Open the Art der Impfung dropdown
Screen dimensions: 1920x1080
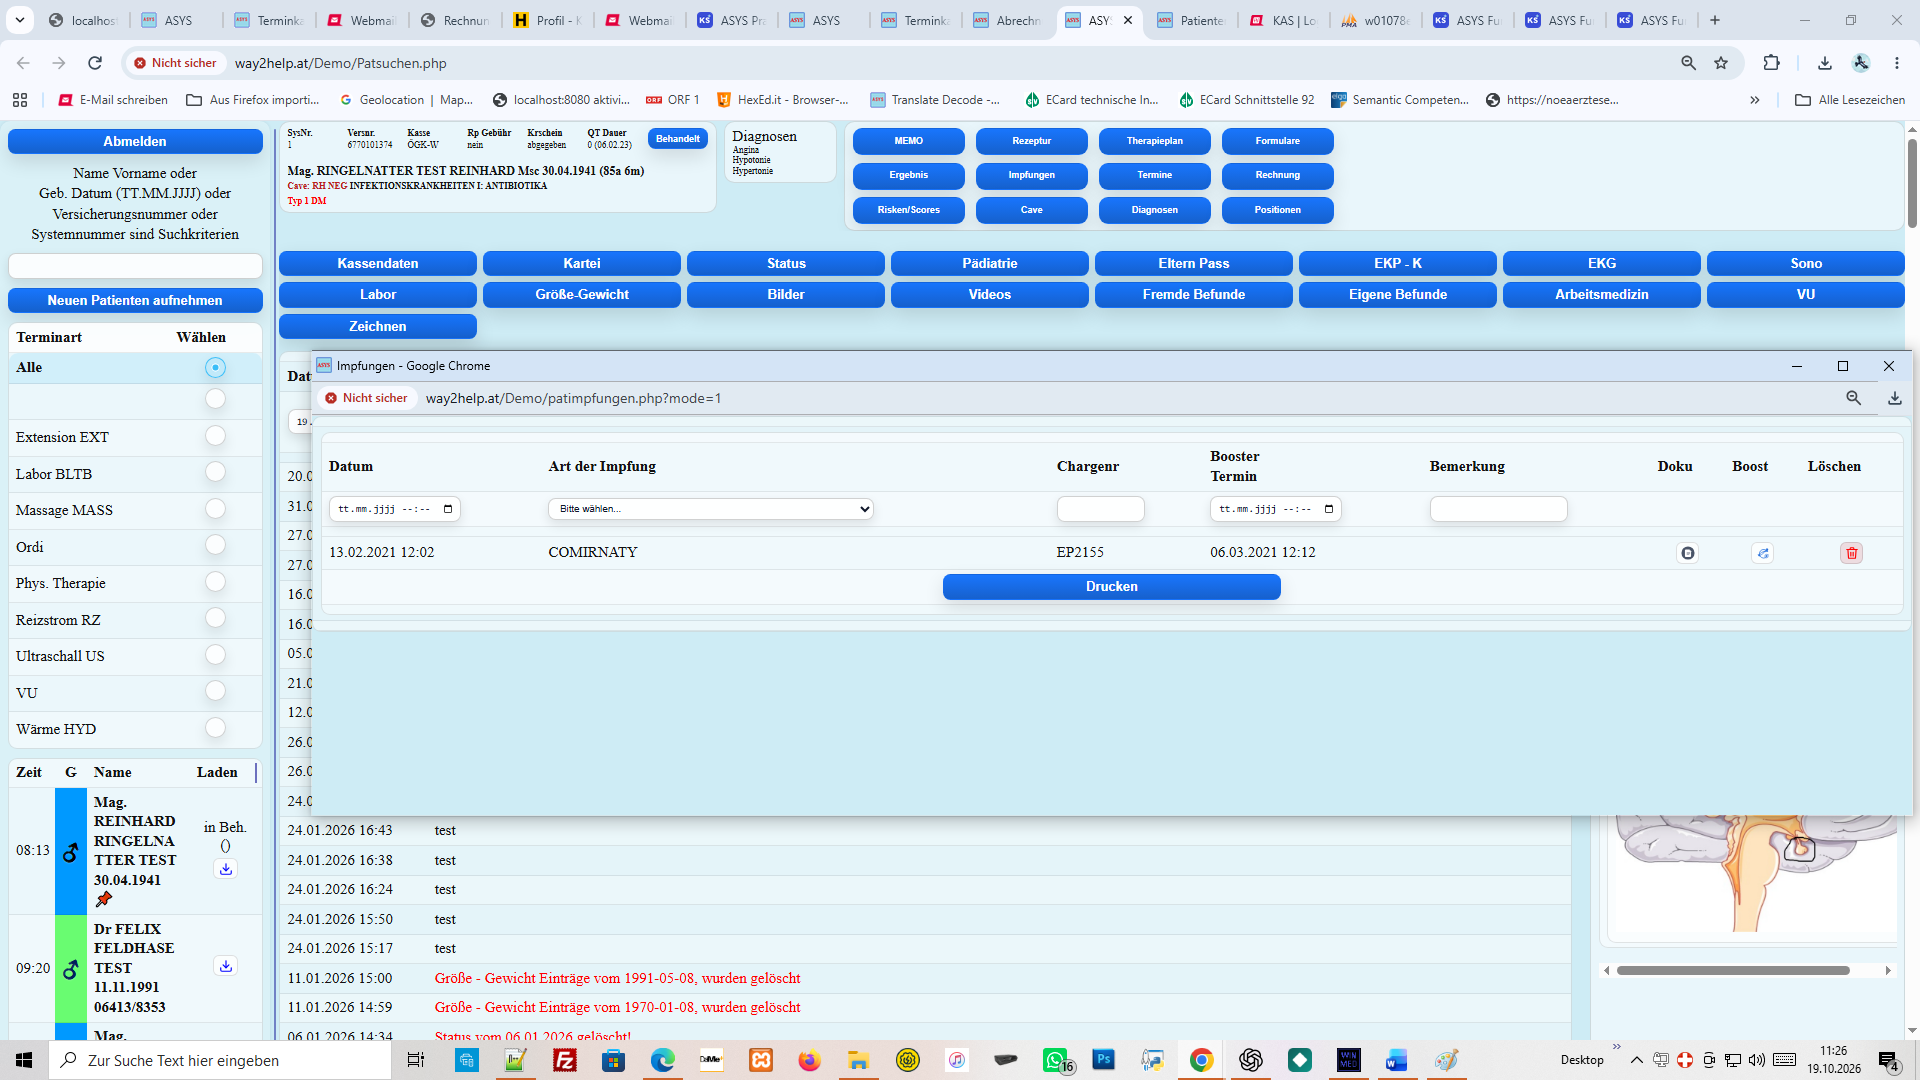point(711,509)
